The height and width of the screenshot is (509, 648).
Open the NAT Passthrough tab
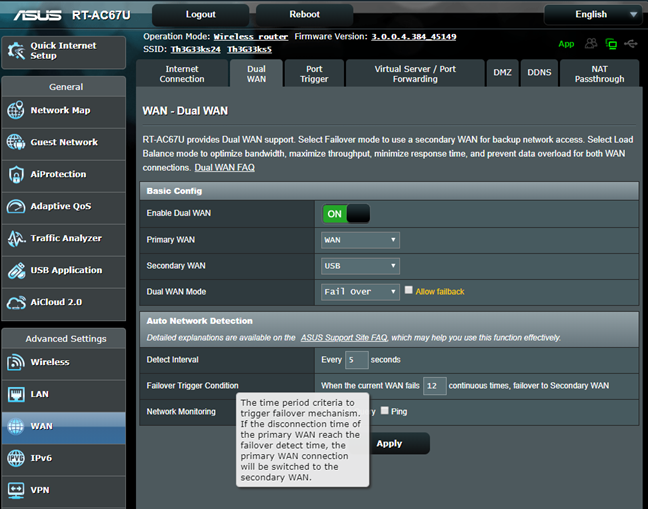point(599,74)
